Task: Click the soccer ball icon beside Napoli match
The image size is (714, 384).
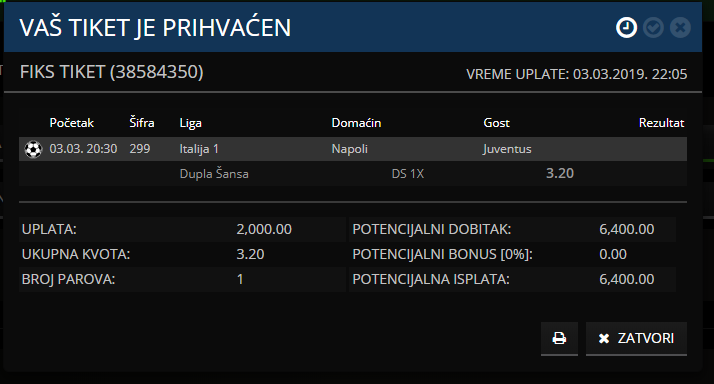Action: coord(33,149)
